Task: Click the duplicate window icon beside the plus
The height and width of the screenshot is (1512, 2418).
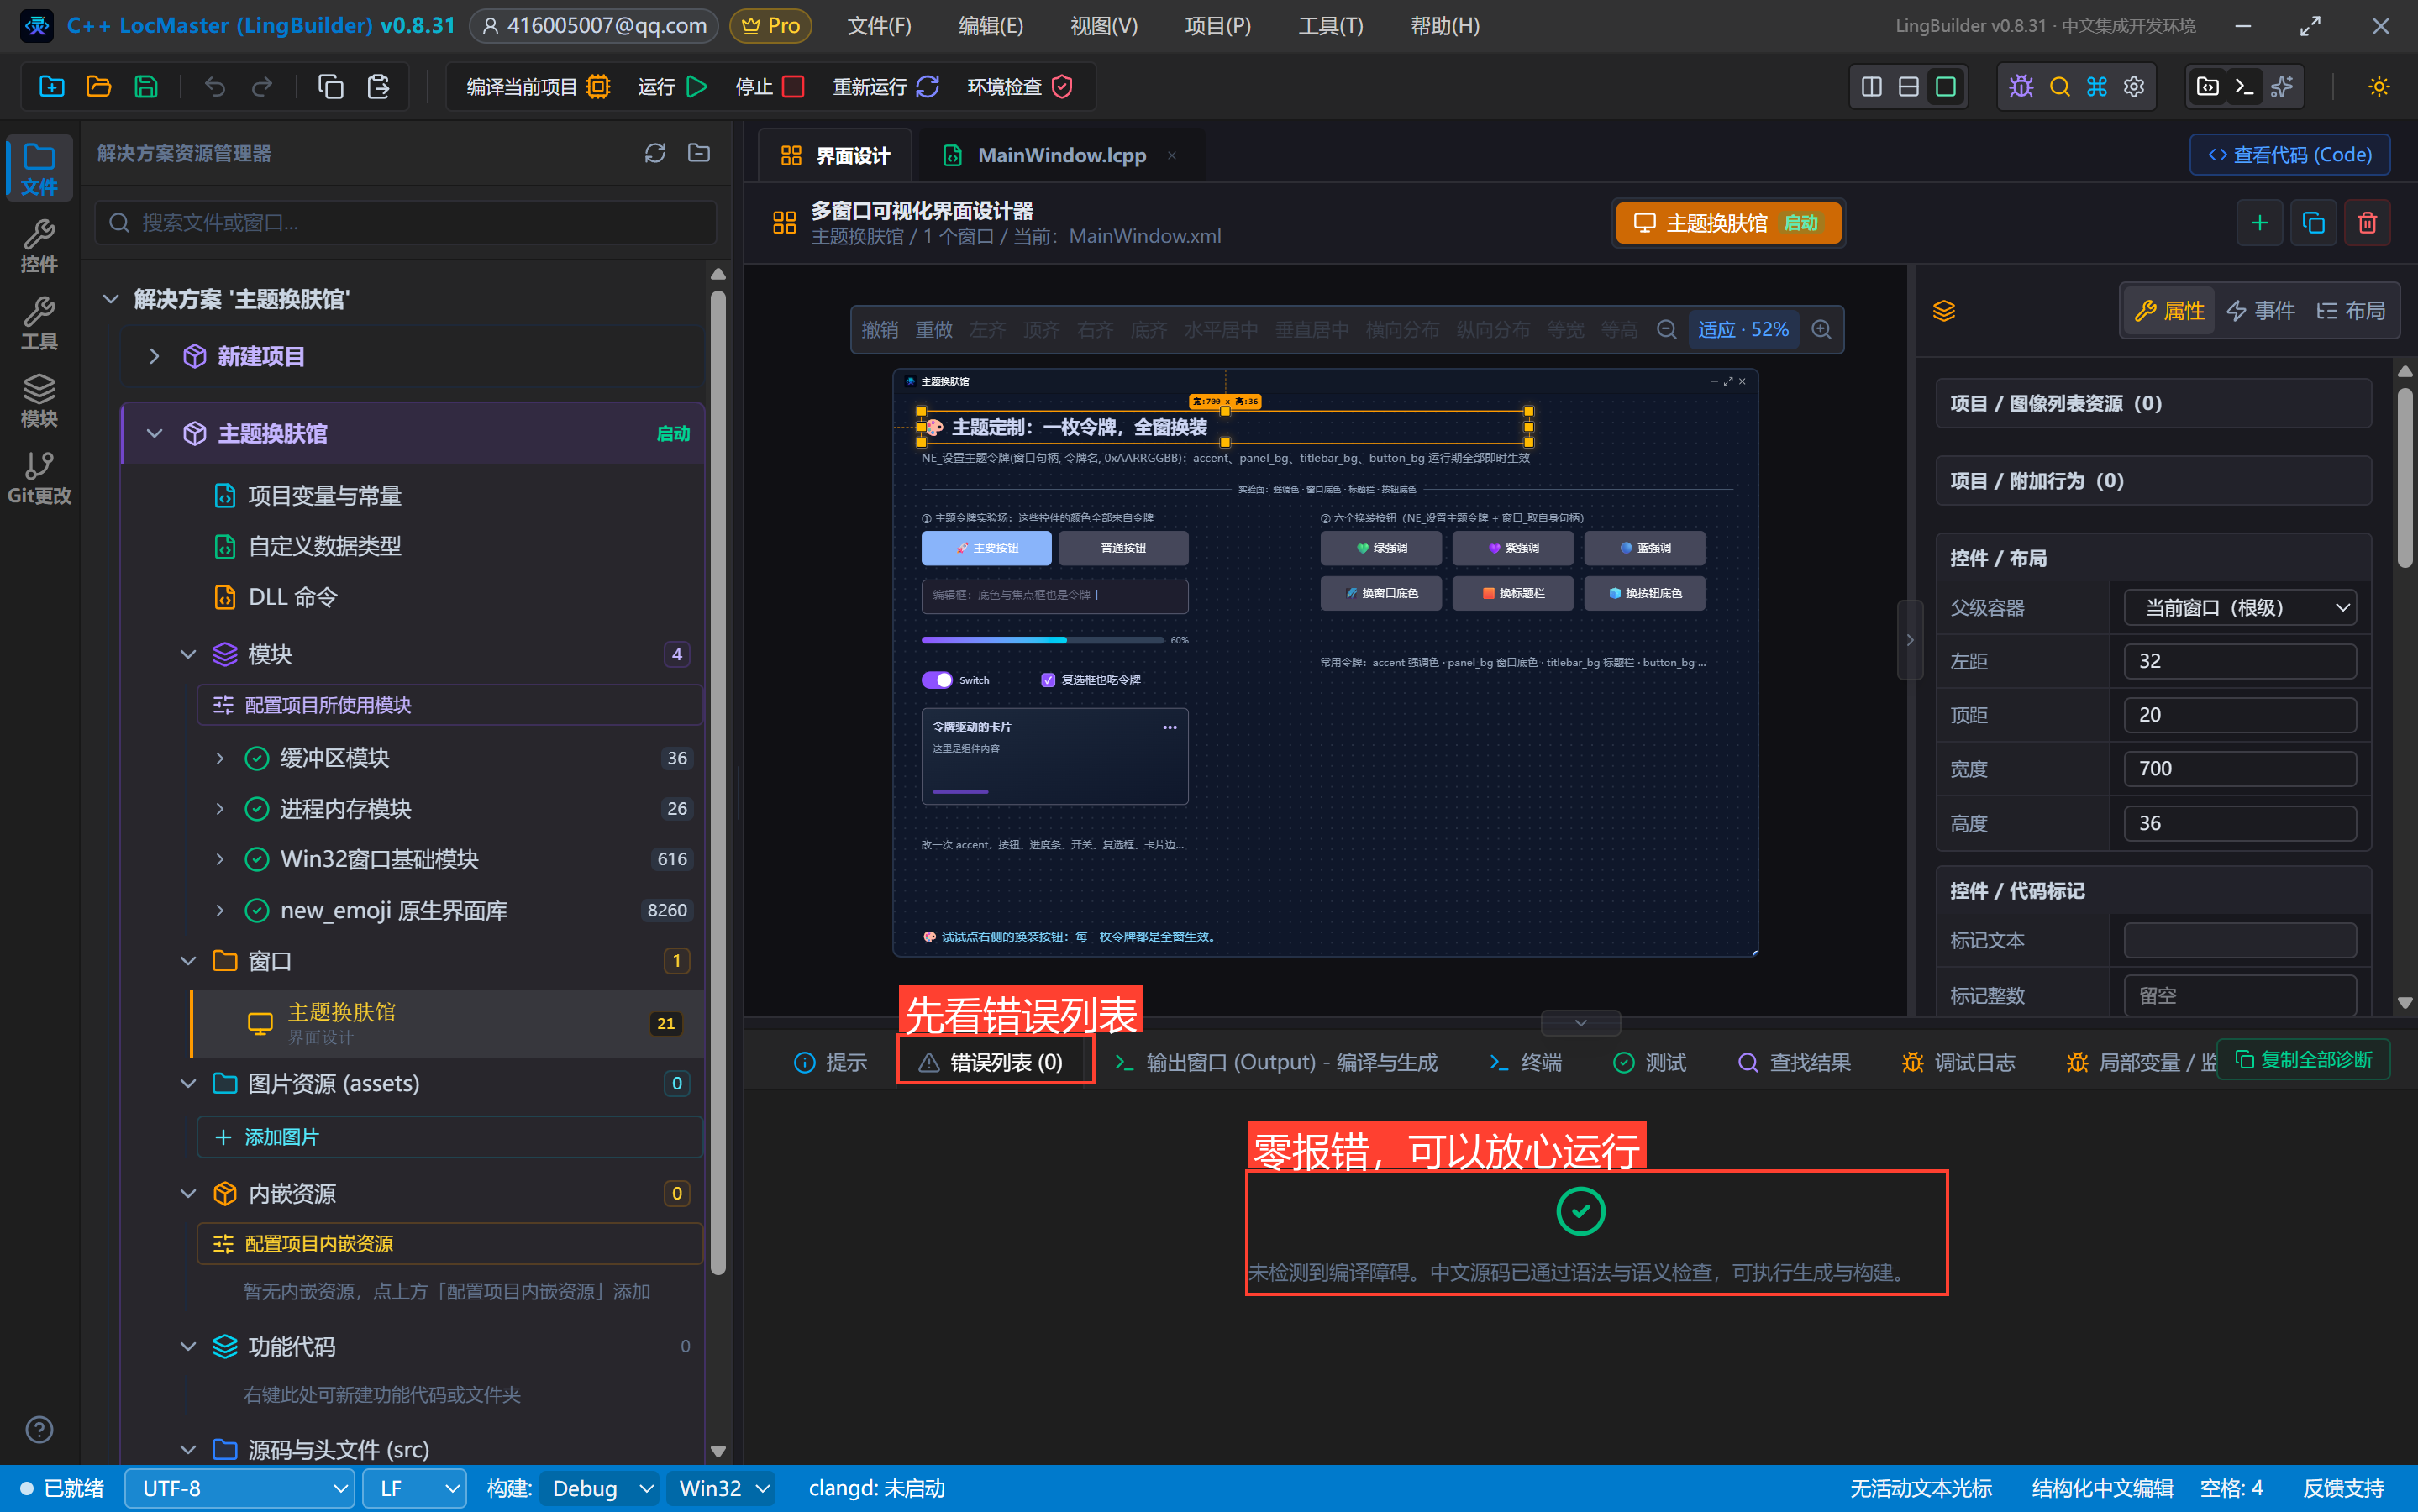Action: [2313, 222]
